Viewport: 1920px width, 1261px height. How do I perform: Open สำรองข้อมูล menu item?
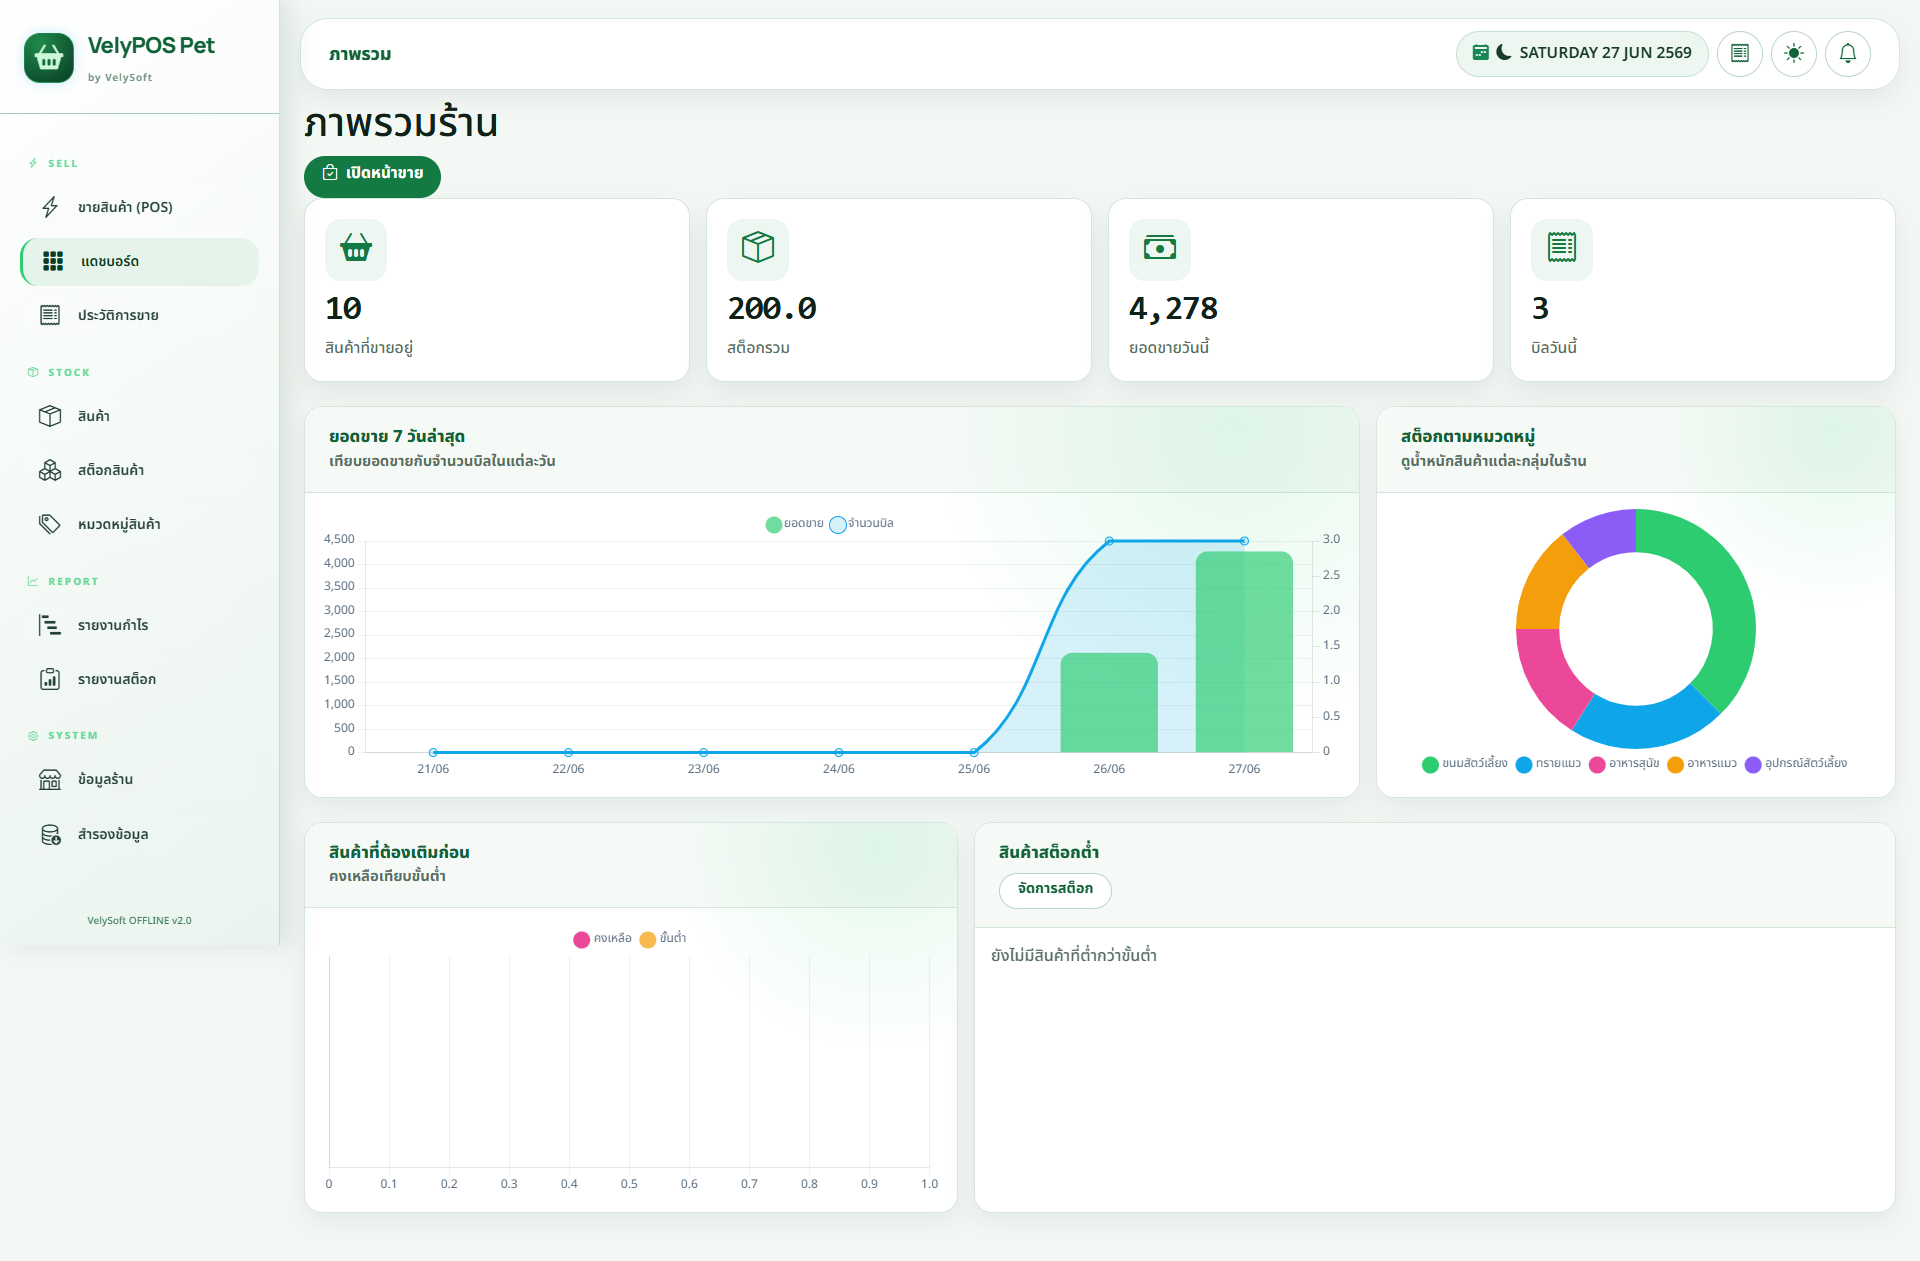(x=139, y=834)
